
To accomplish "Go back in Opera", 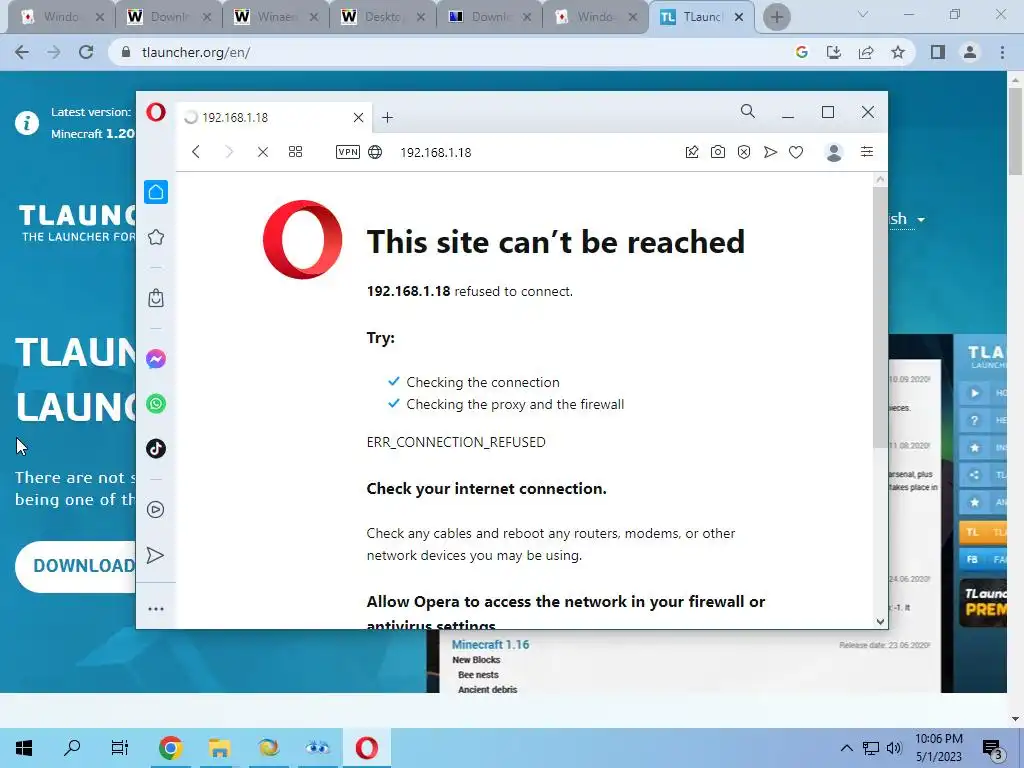I will point(196,152).
